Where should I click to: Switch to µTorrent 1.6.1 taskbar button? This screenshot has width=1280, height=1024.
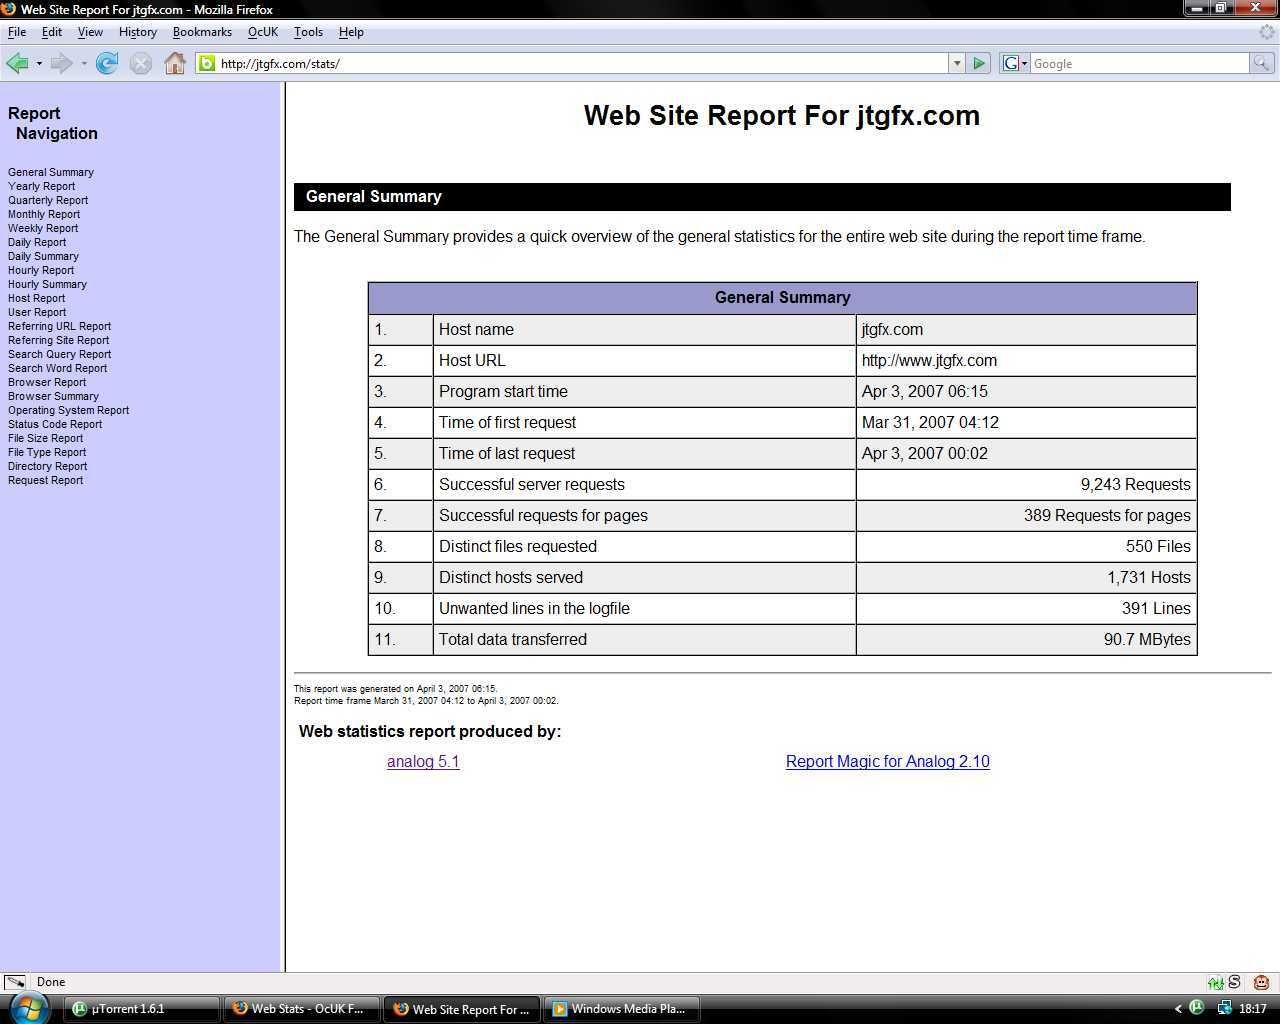[x=143, y=1009]
